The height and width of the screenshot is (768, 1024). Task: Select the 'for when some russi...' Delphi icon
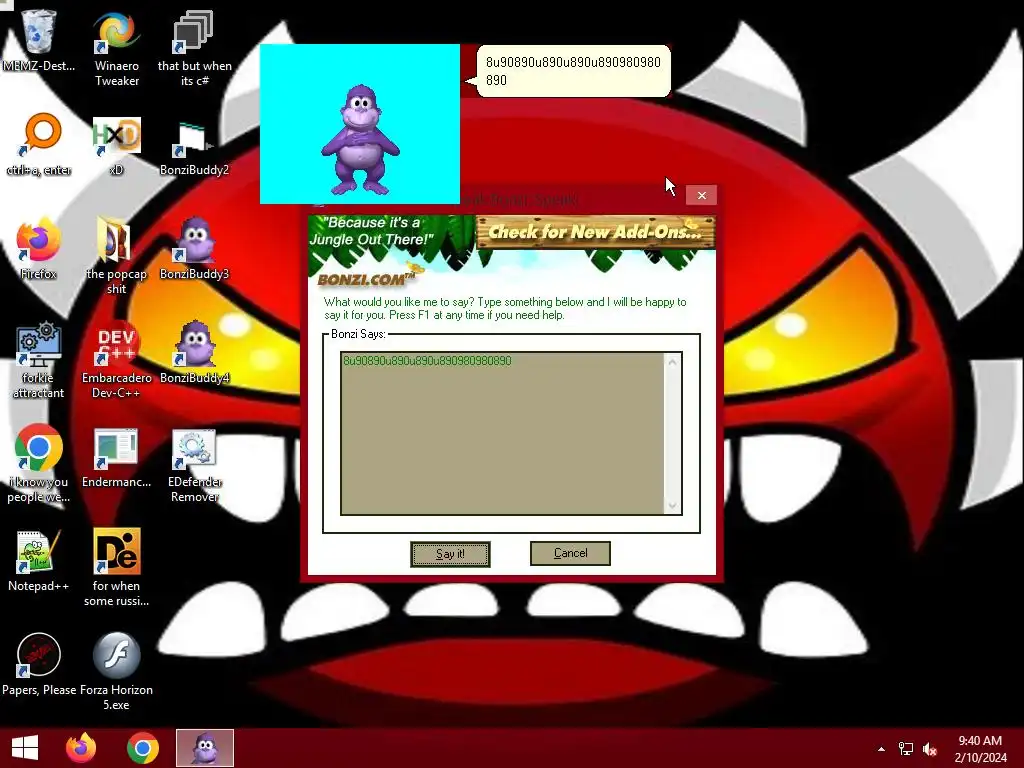116,568
